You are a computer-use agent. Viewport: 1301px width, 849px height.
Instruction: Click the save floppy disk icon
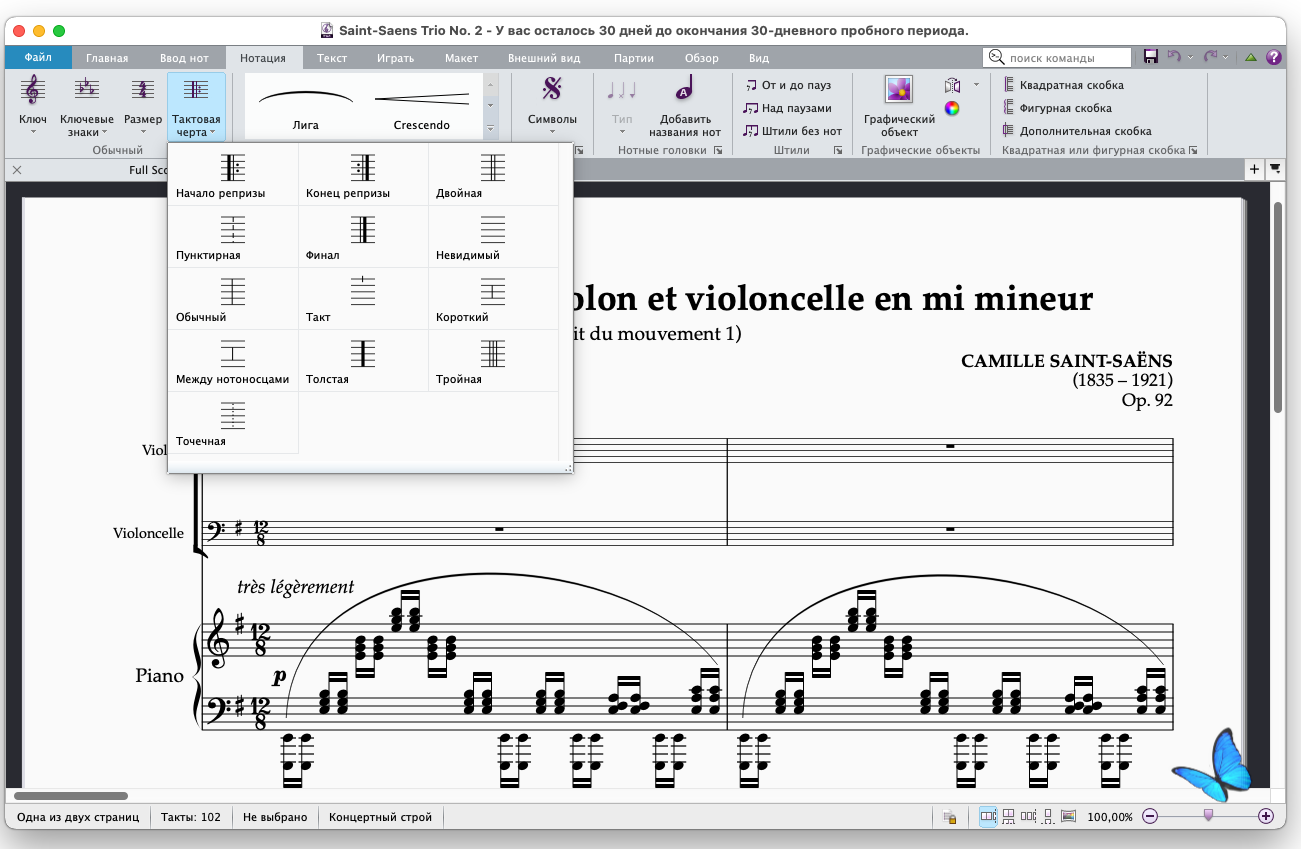pyautogui.click(x=1151, y=58)
